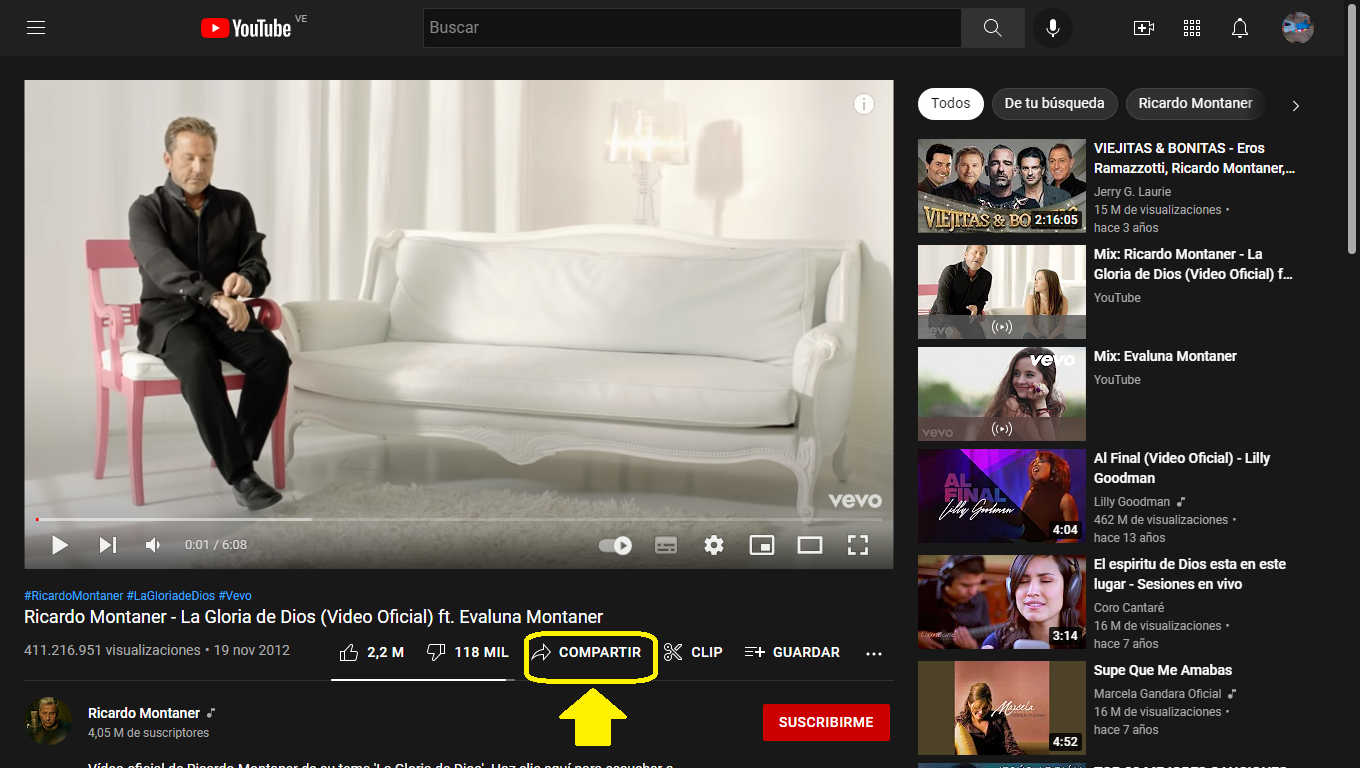This screenshot has height=768, width=1360.
Task: Switch the video to full screen
Action: (x=858, y=545)
